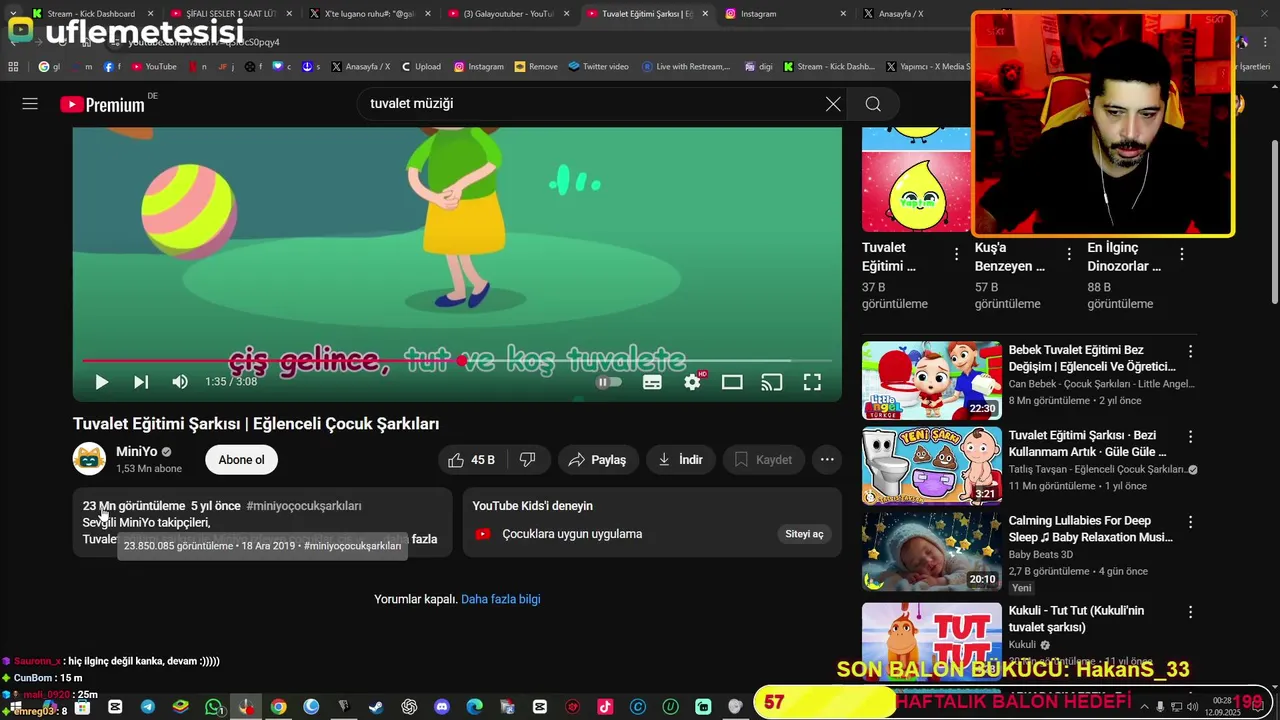
Task: Open Bebek Tuvalet Eğitimi Bez Değişim thumbnail
Action: pyautogui.click(x=932, y=380)
